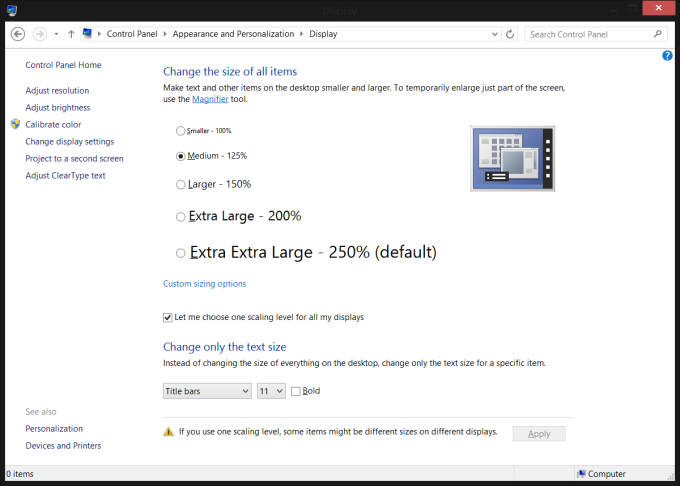The height and width of the screenshot is (486, 680).
Task: Open Devices and Printers link
Action: tap(63, 446)
